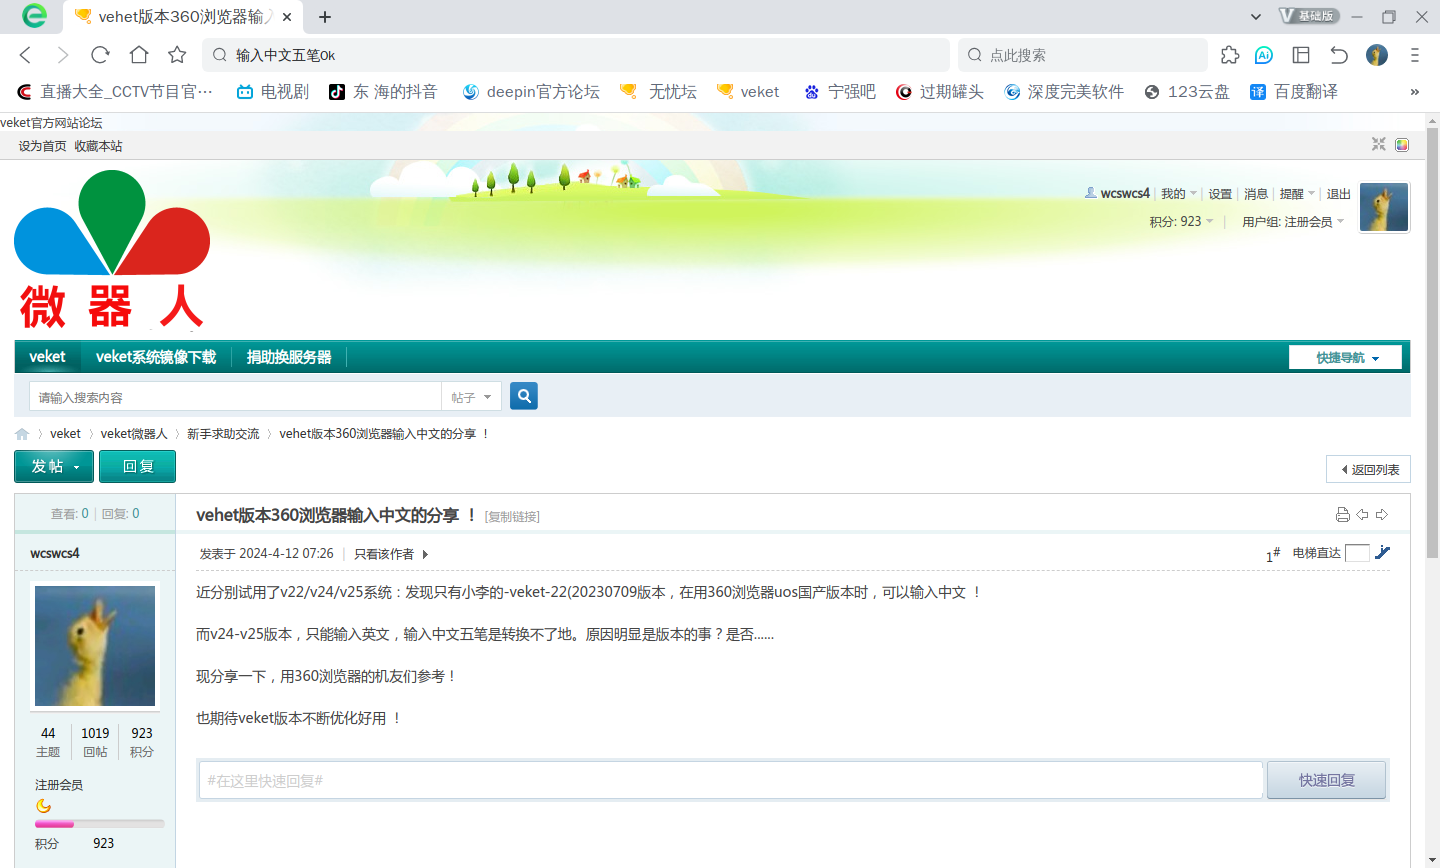
Task: Go to next thread arrow icon
Action: (1382, 514)
